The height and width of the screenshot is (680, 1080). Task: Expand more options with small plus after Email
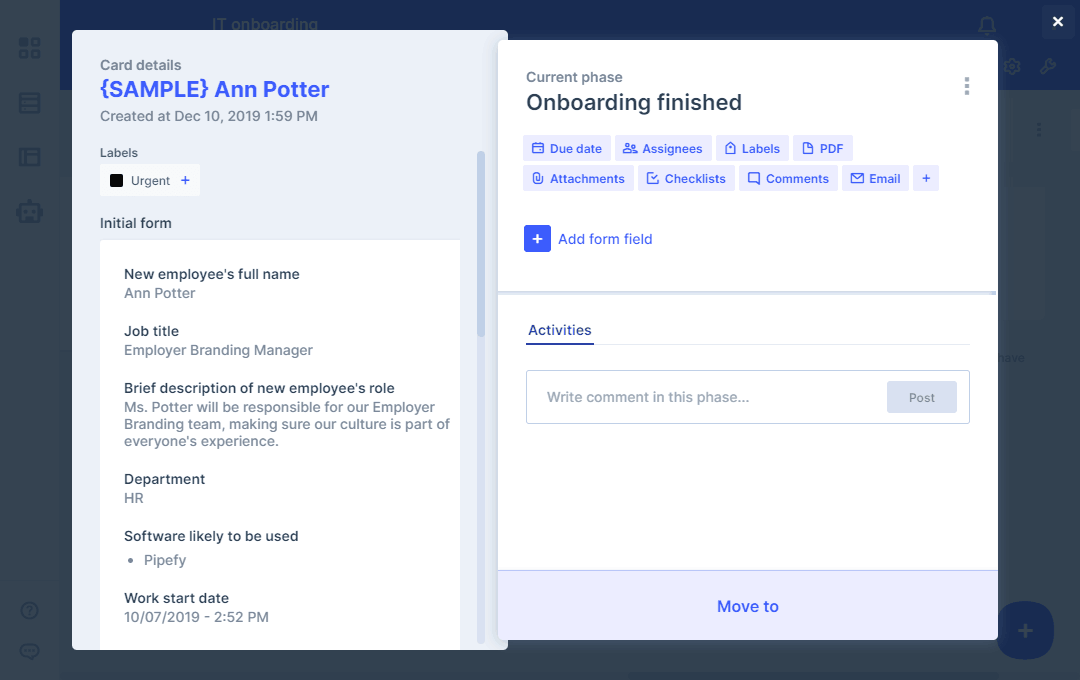(x=926, y=179)
